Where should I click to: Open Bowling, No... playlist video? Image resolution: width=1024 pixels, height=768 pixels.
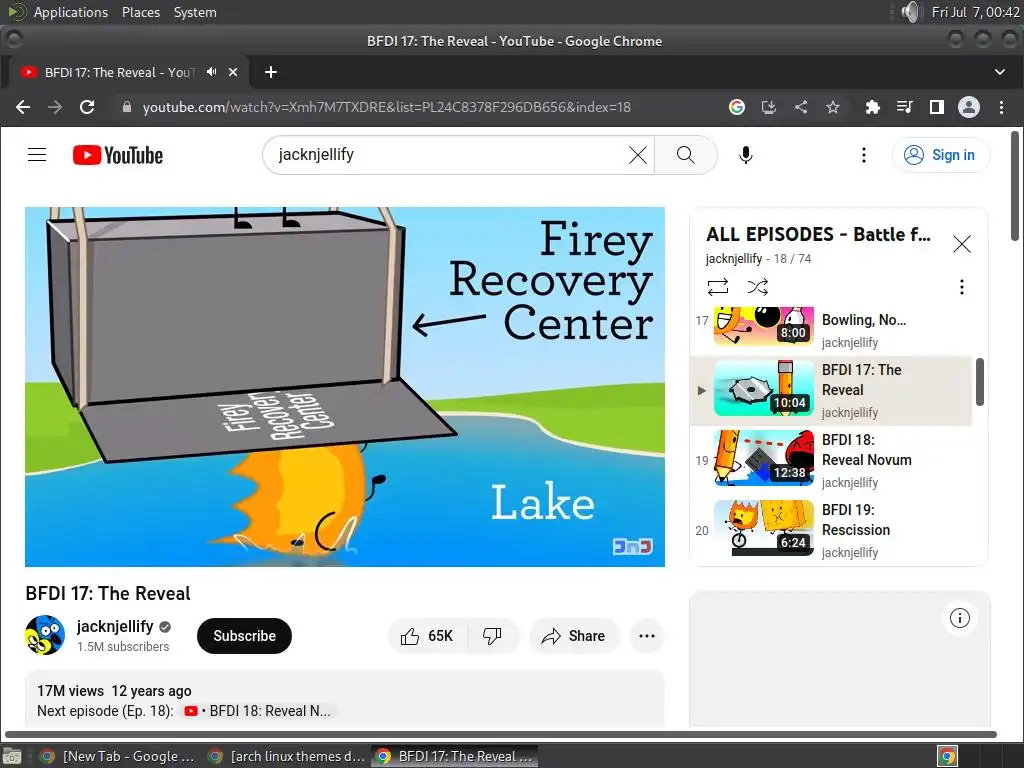pyautogui.click(x=831, y=329)
